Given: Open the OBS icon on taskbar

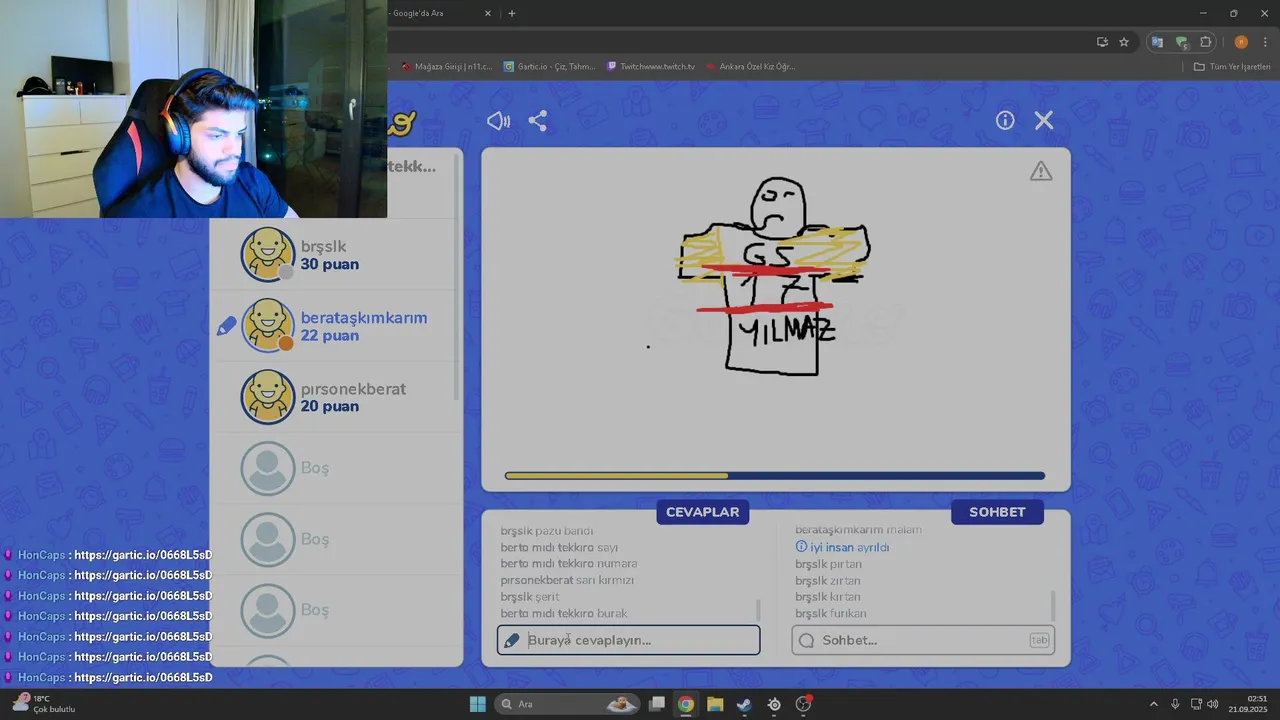Looking at the screenshot, I should [803, 704].
